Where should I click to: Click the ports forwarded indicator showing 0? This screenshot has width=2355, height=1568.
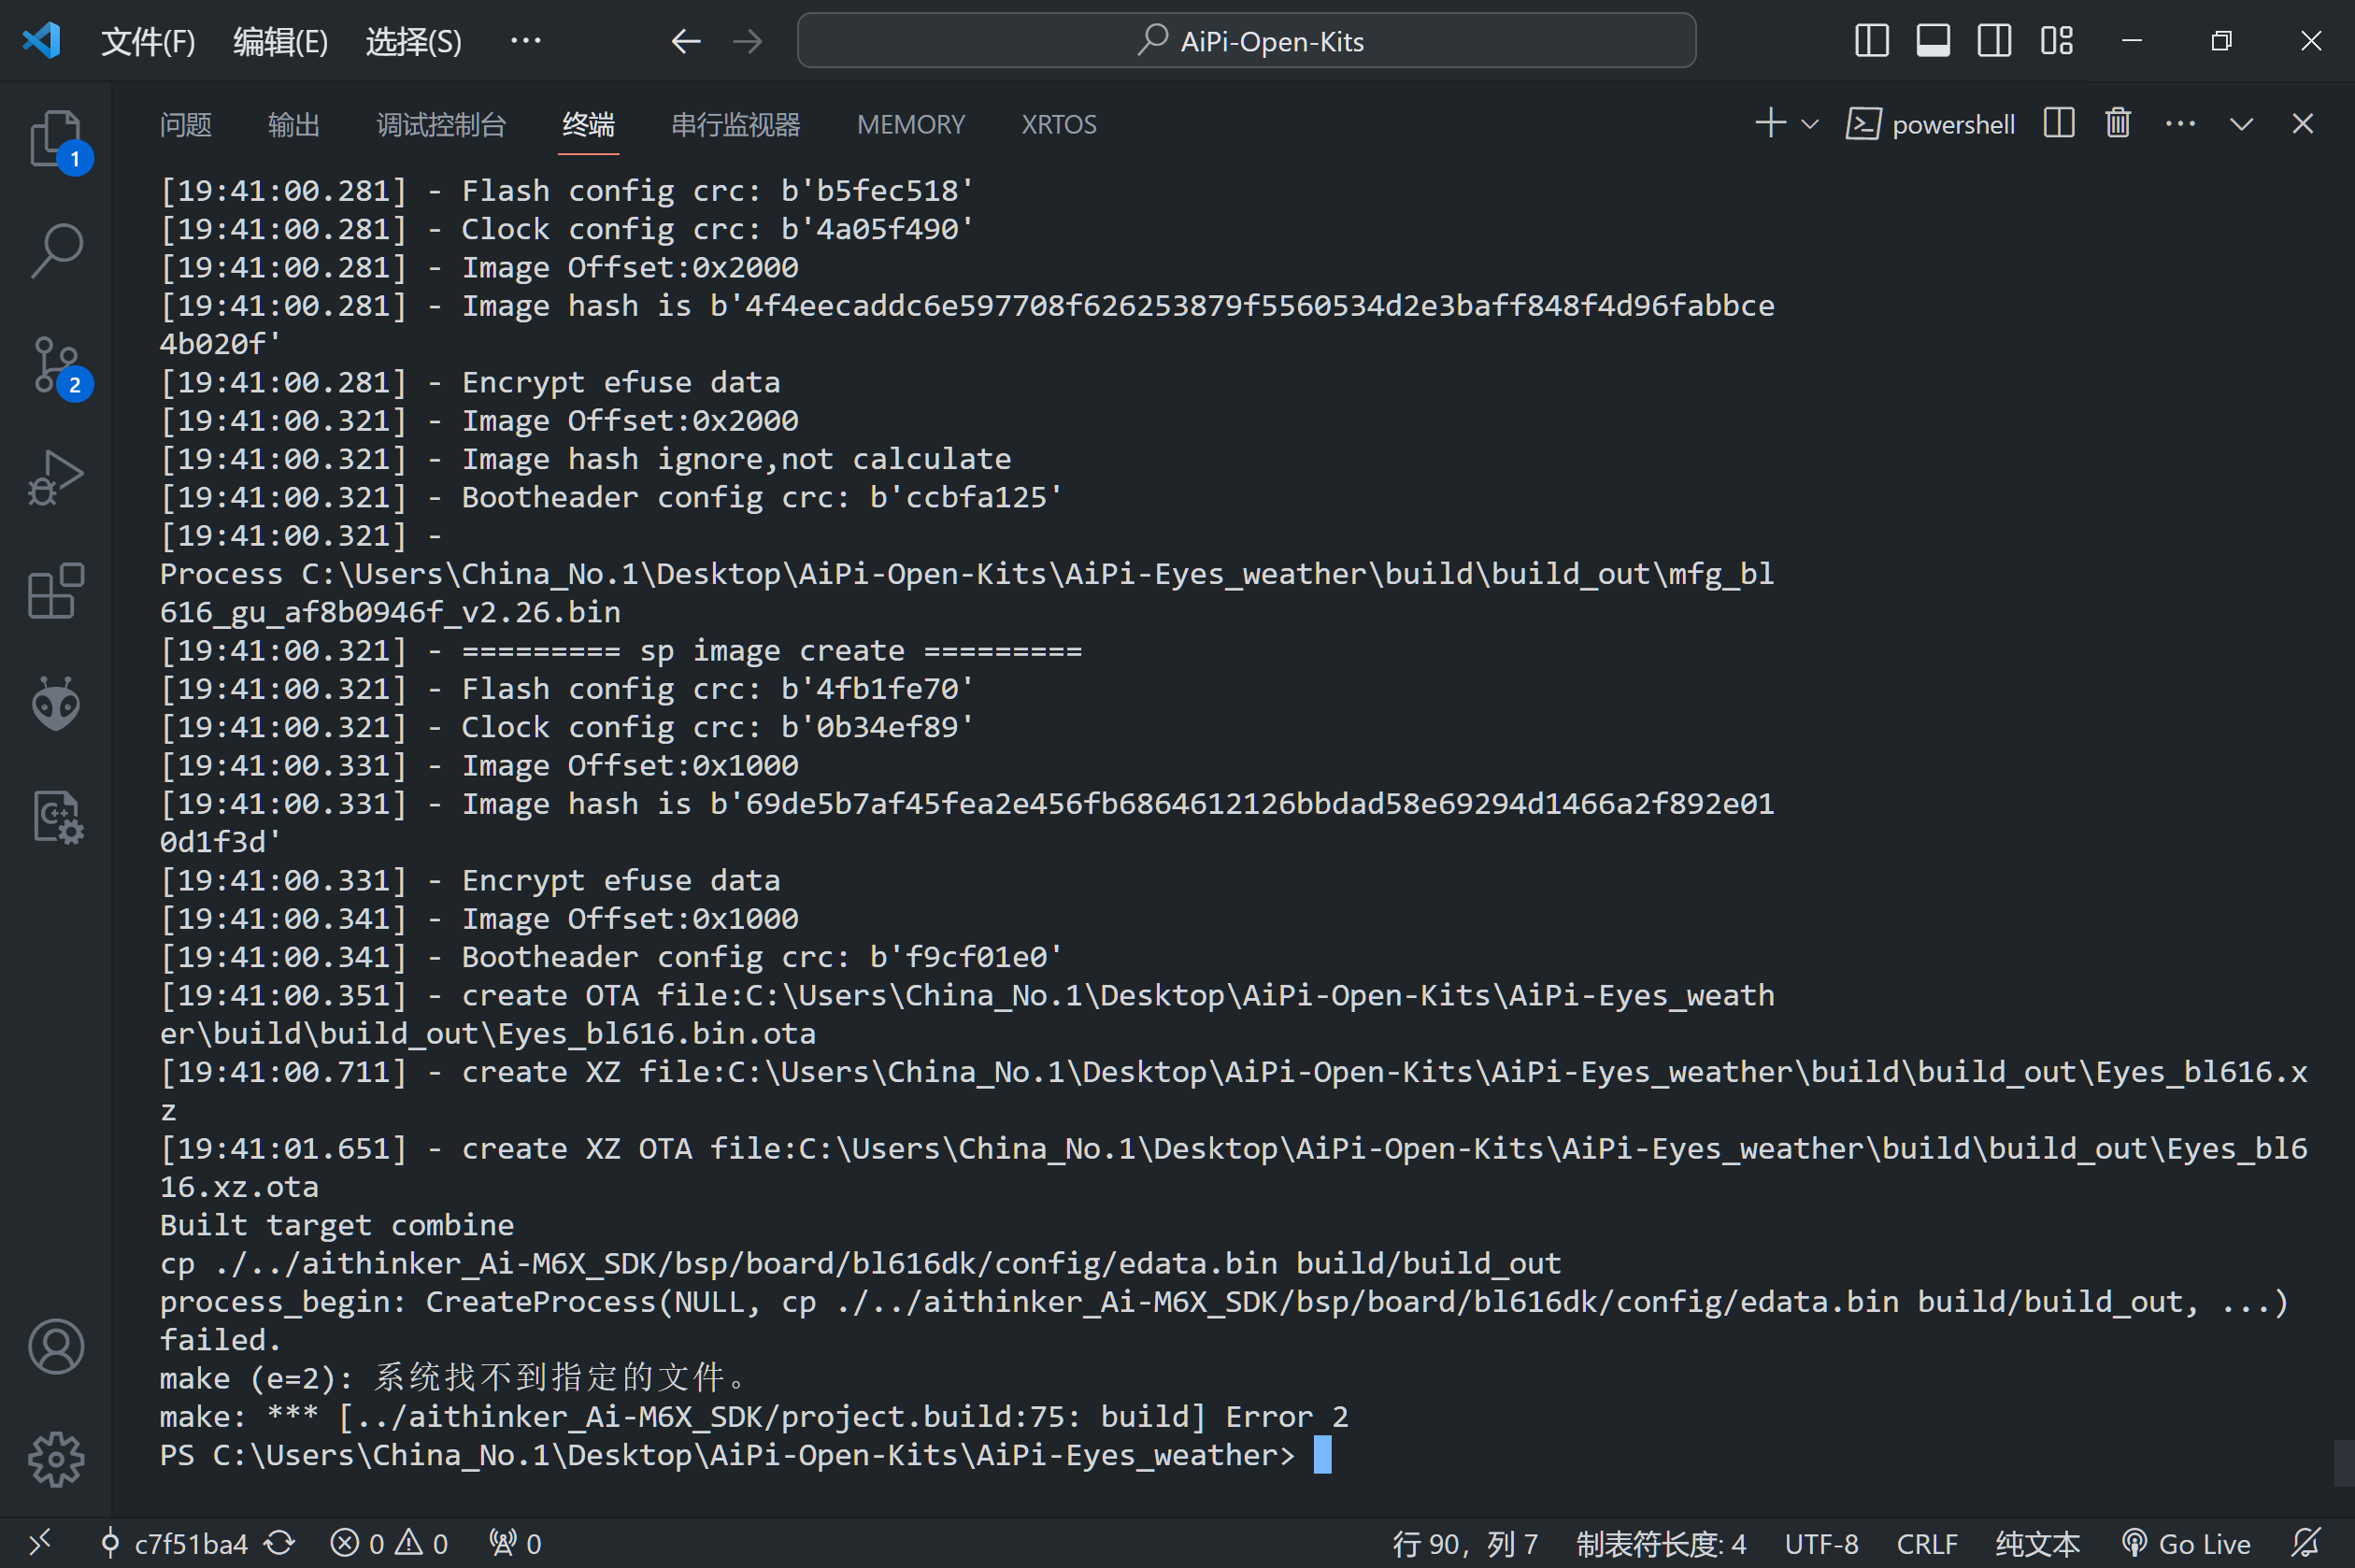point(515,1543)
